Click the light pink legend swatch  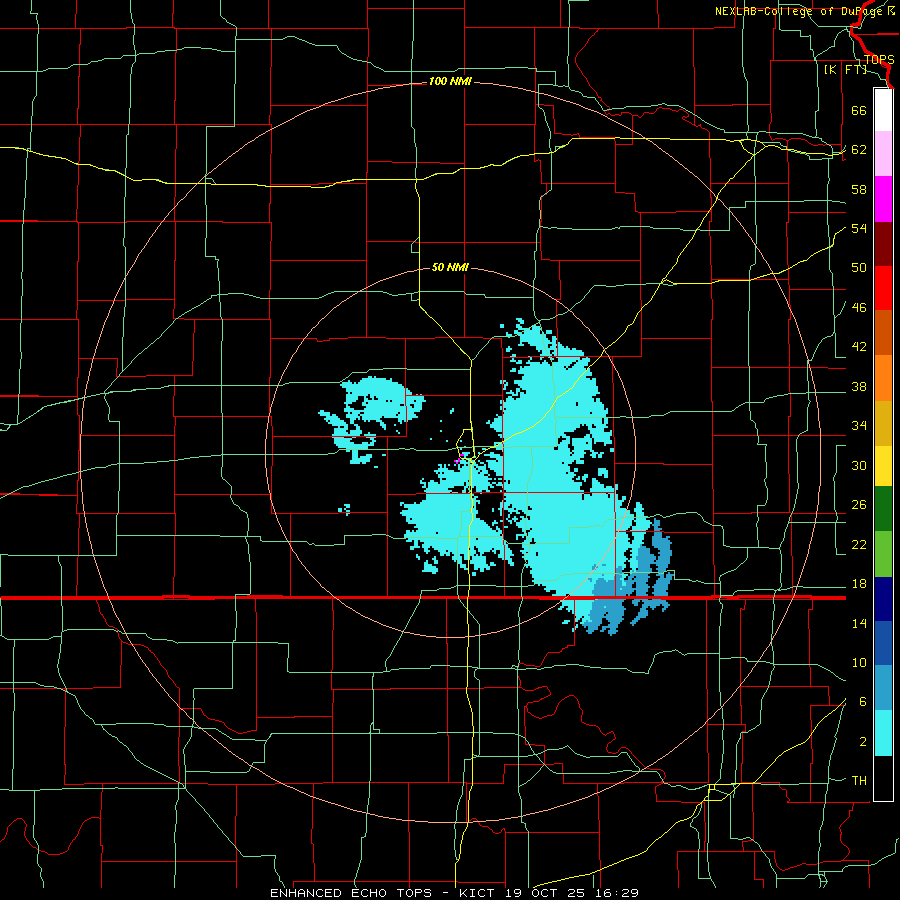point(883,154)
